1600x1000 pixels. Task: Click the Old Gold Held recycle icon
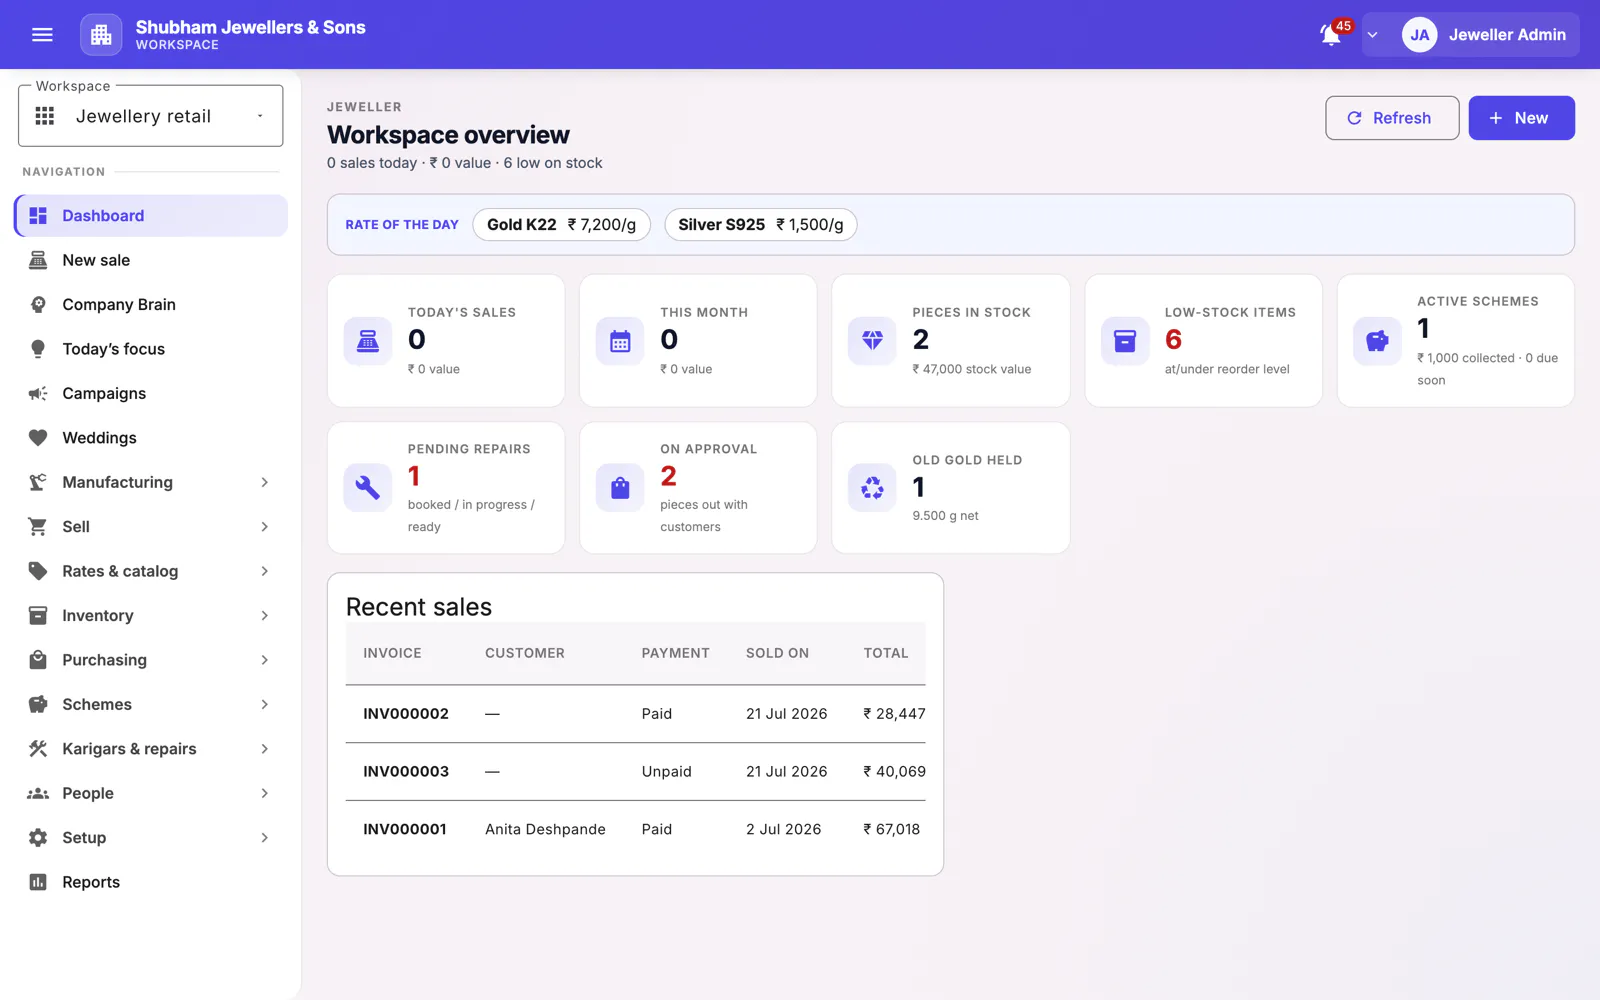tap(872, 488)
